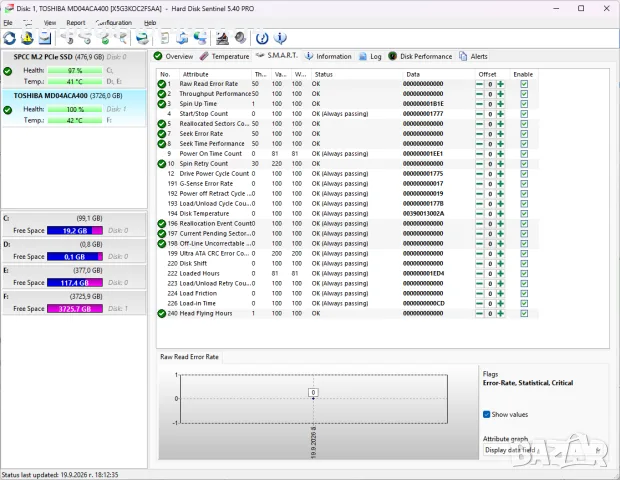The image size is (620, 480).
Task: Uncheck Enable box for Ultra ATA CRC Error
Action: tap(524, 253)
